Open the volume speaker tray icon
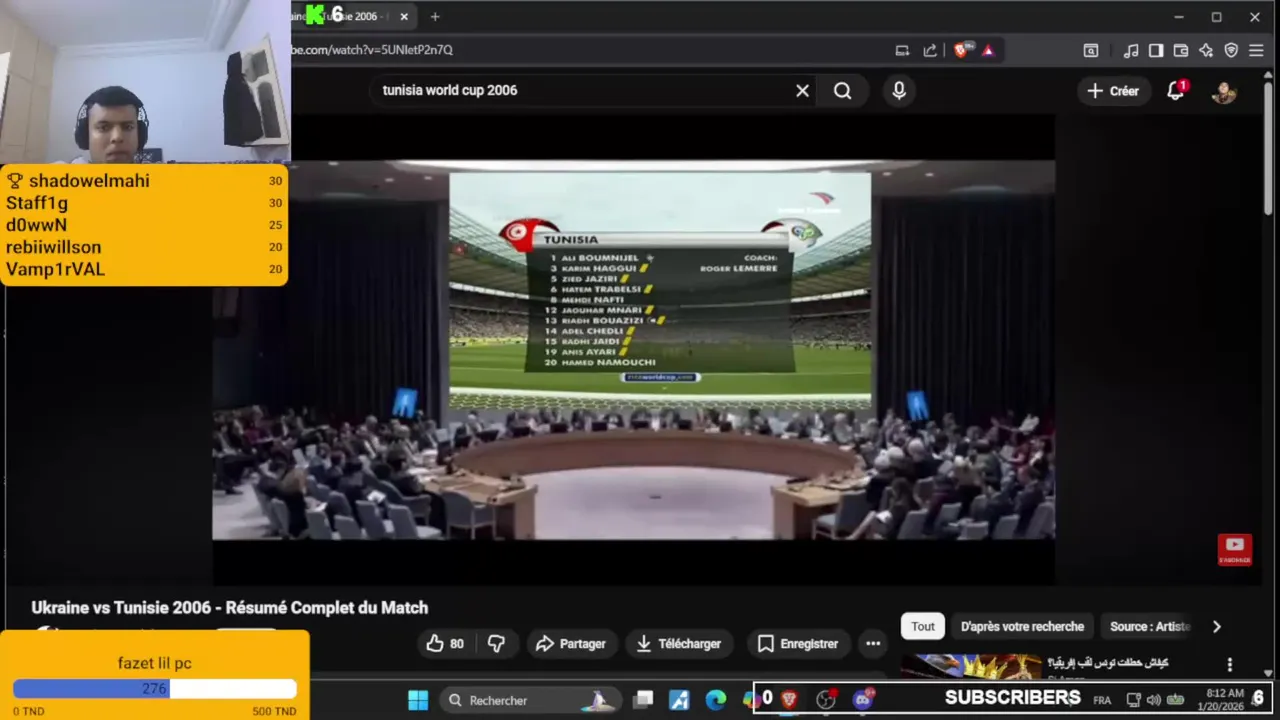This screenshot has height=720, width=1280. coord(1154,700)
